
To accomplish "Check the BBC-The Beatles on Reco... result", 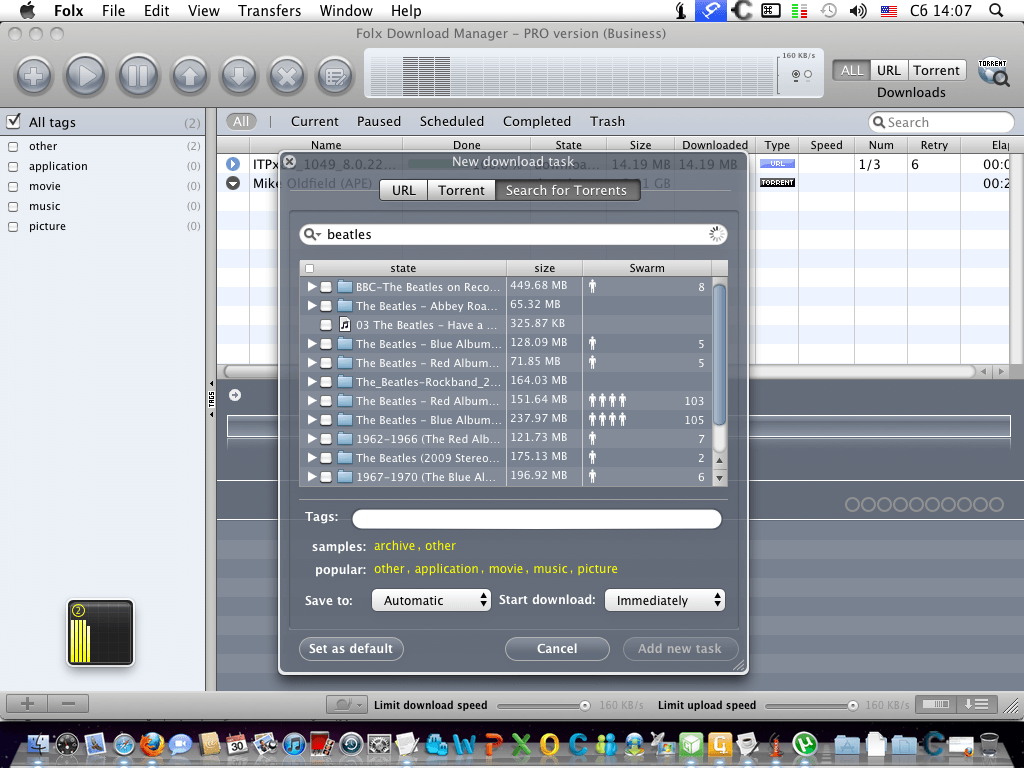I will coord(326,287).
